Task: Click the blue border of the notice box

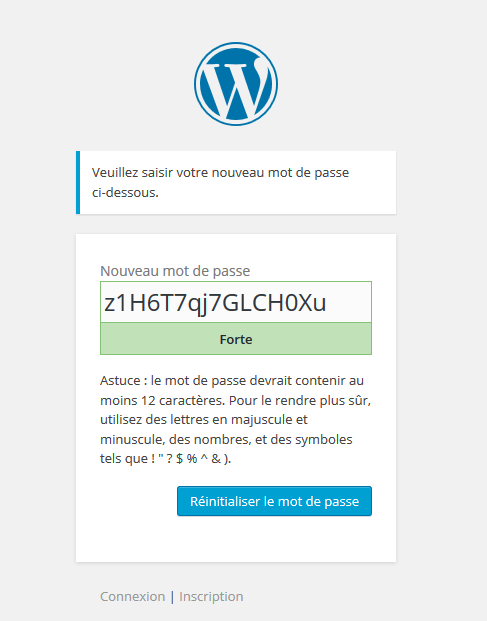Action: click(78, 183)
